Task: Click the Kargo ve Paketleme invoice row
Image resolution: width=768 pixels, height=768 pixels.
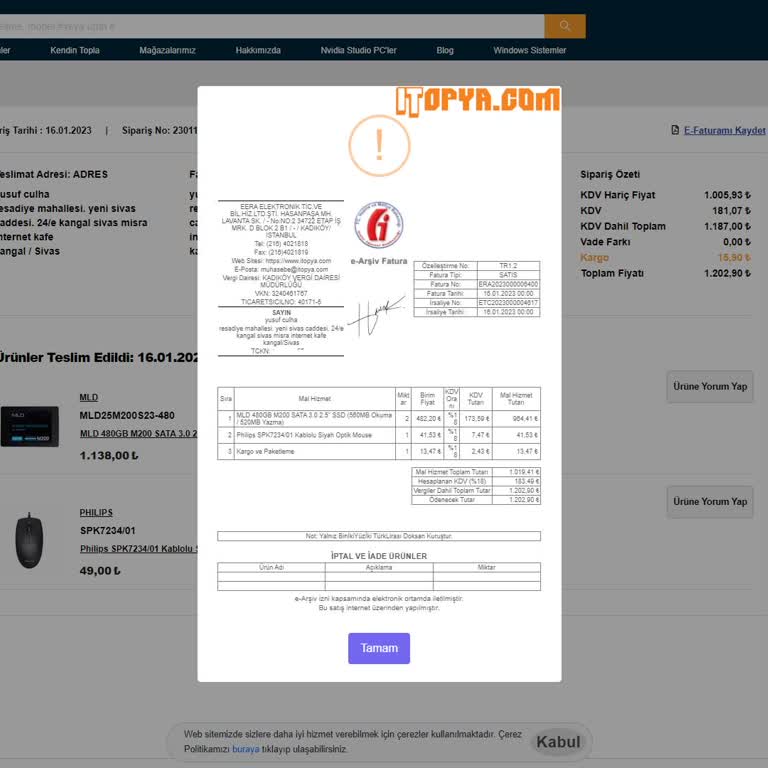Action: click(379, 451)
